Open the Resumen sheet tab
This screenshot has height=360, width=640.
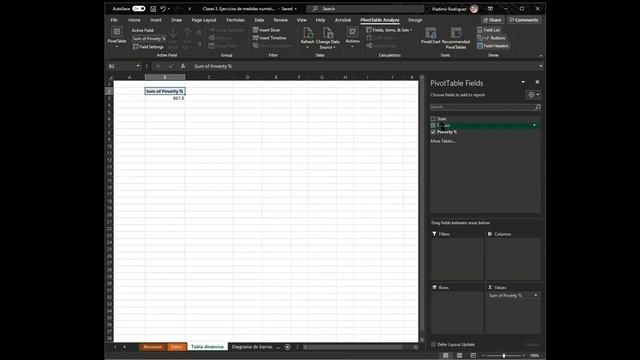coord(153,347)
